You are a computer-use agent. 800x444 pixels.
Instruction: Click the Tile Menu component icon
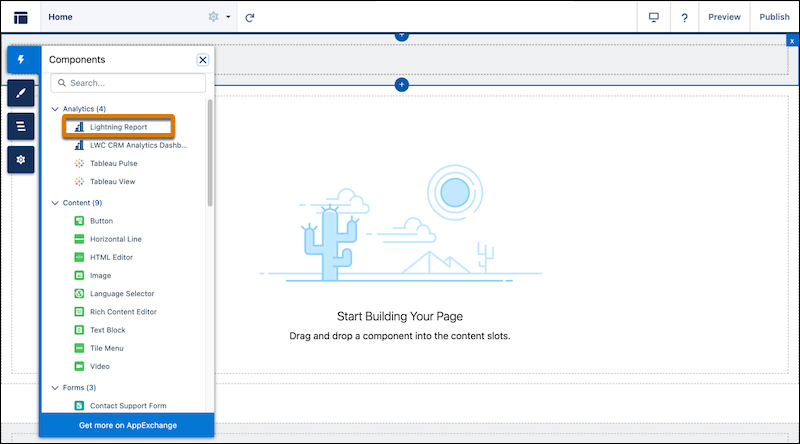tap(79, 348)
